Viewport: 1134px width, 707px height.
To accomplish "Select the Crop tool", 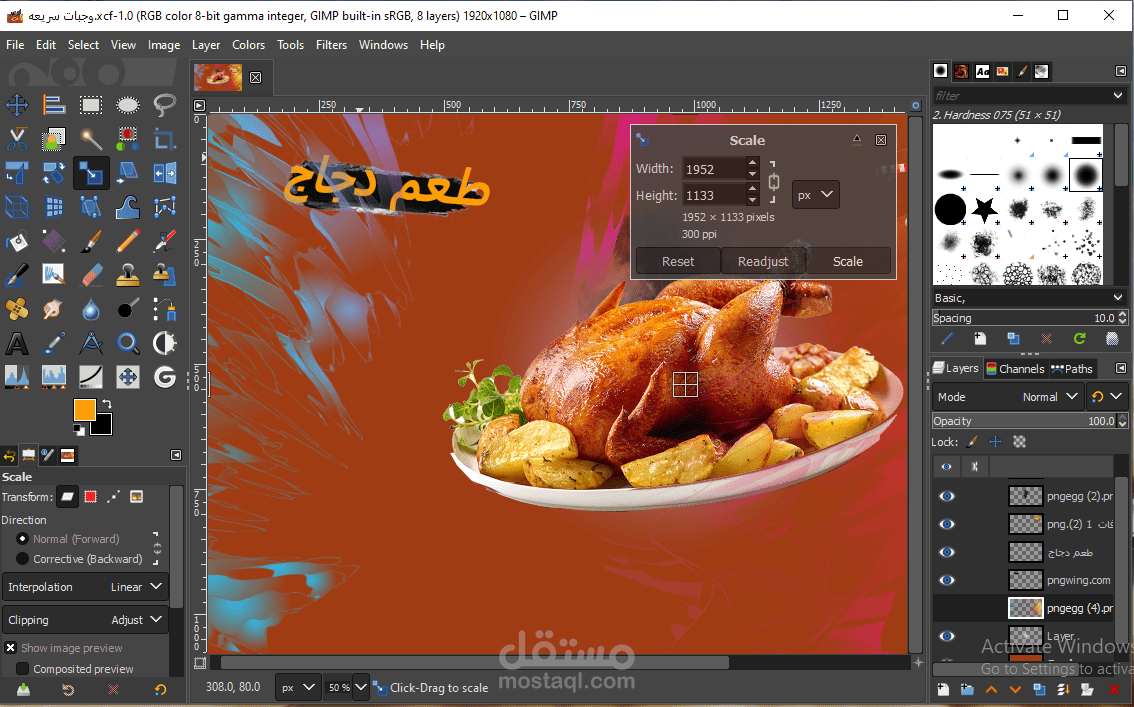I will [165, 139].
